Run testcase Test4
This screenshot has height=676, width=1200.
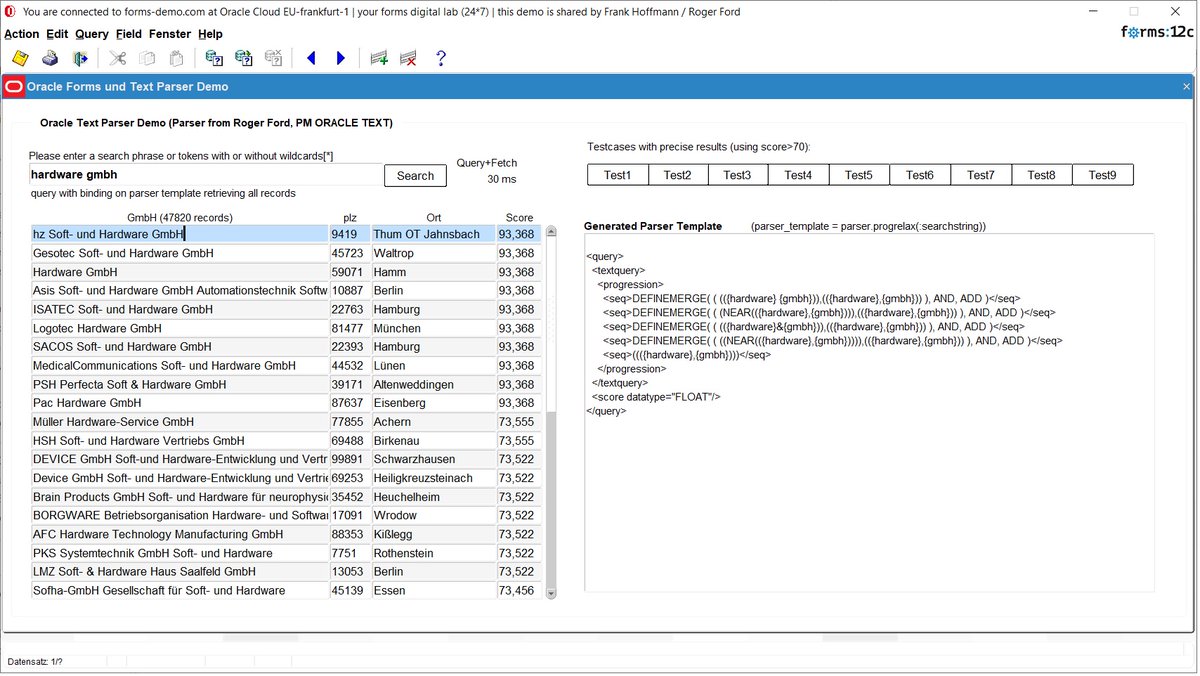click(x=798, y=175)
